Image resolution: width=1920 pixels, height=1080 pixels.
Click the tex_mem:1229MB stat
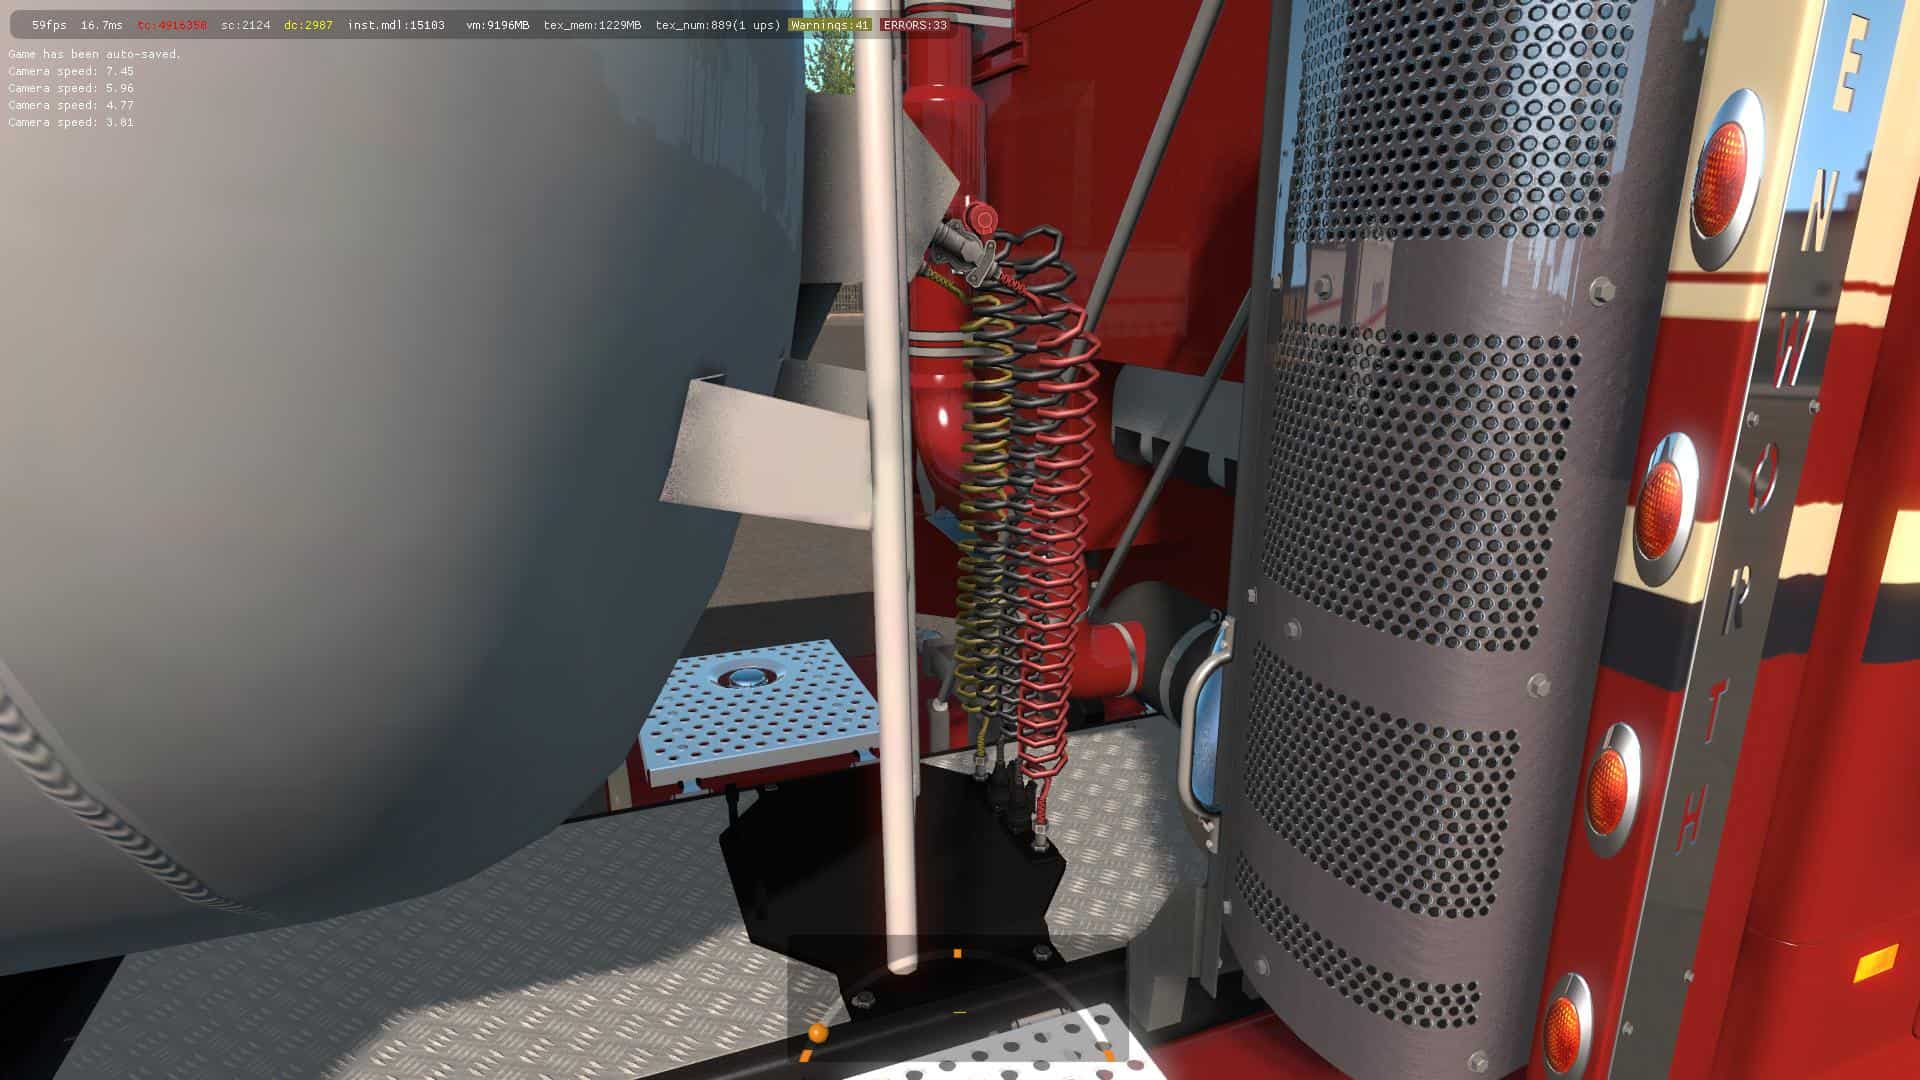pos(592,25)
